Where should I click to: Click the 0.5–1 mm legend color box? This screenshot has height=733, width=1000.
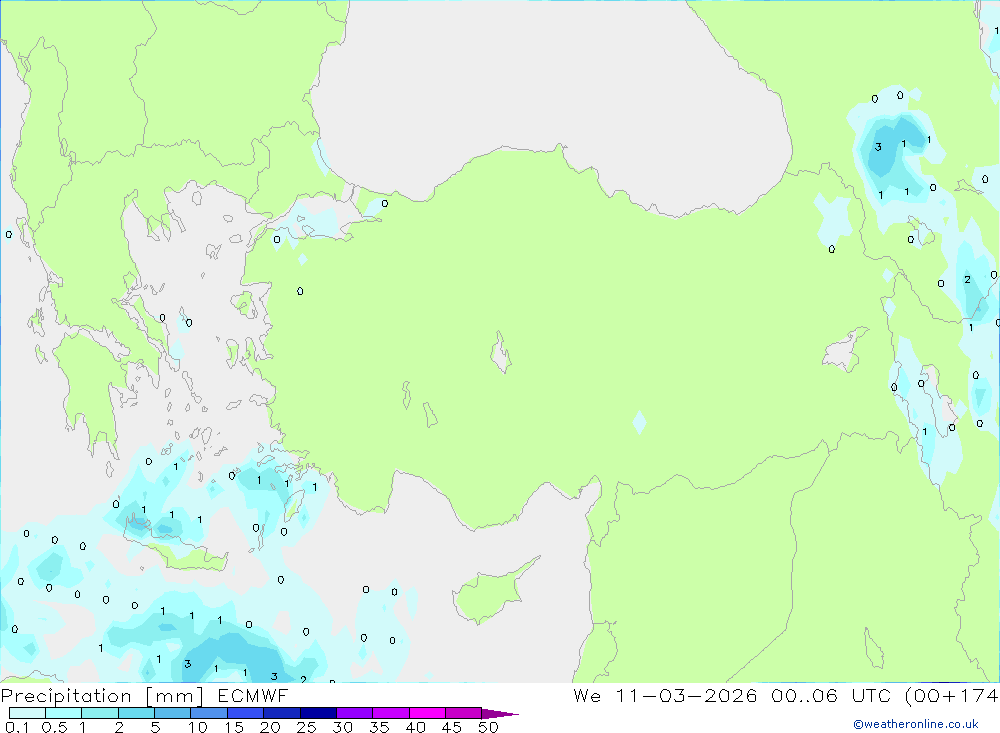(x=64, y=713)
